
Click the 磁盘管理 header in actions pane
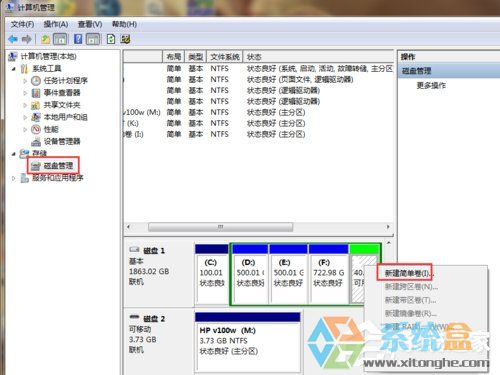click(x=449, y=71)
